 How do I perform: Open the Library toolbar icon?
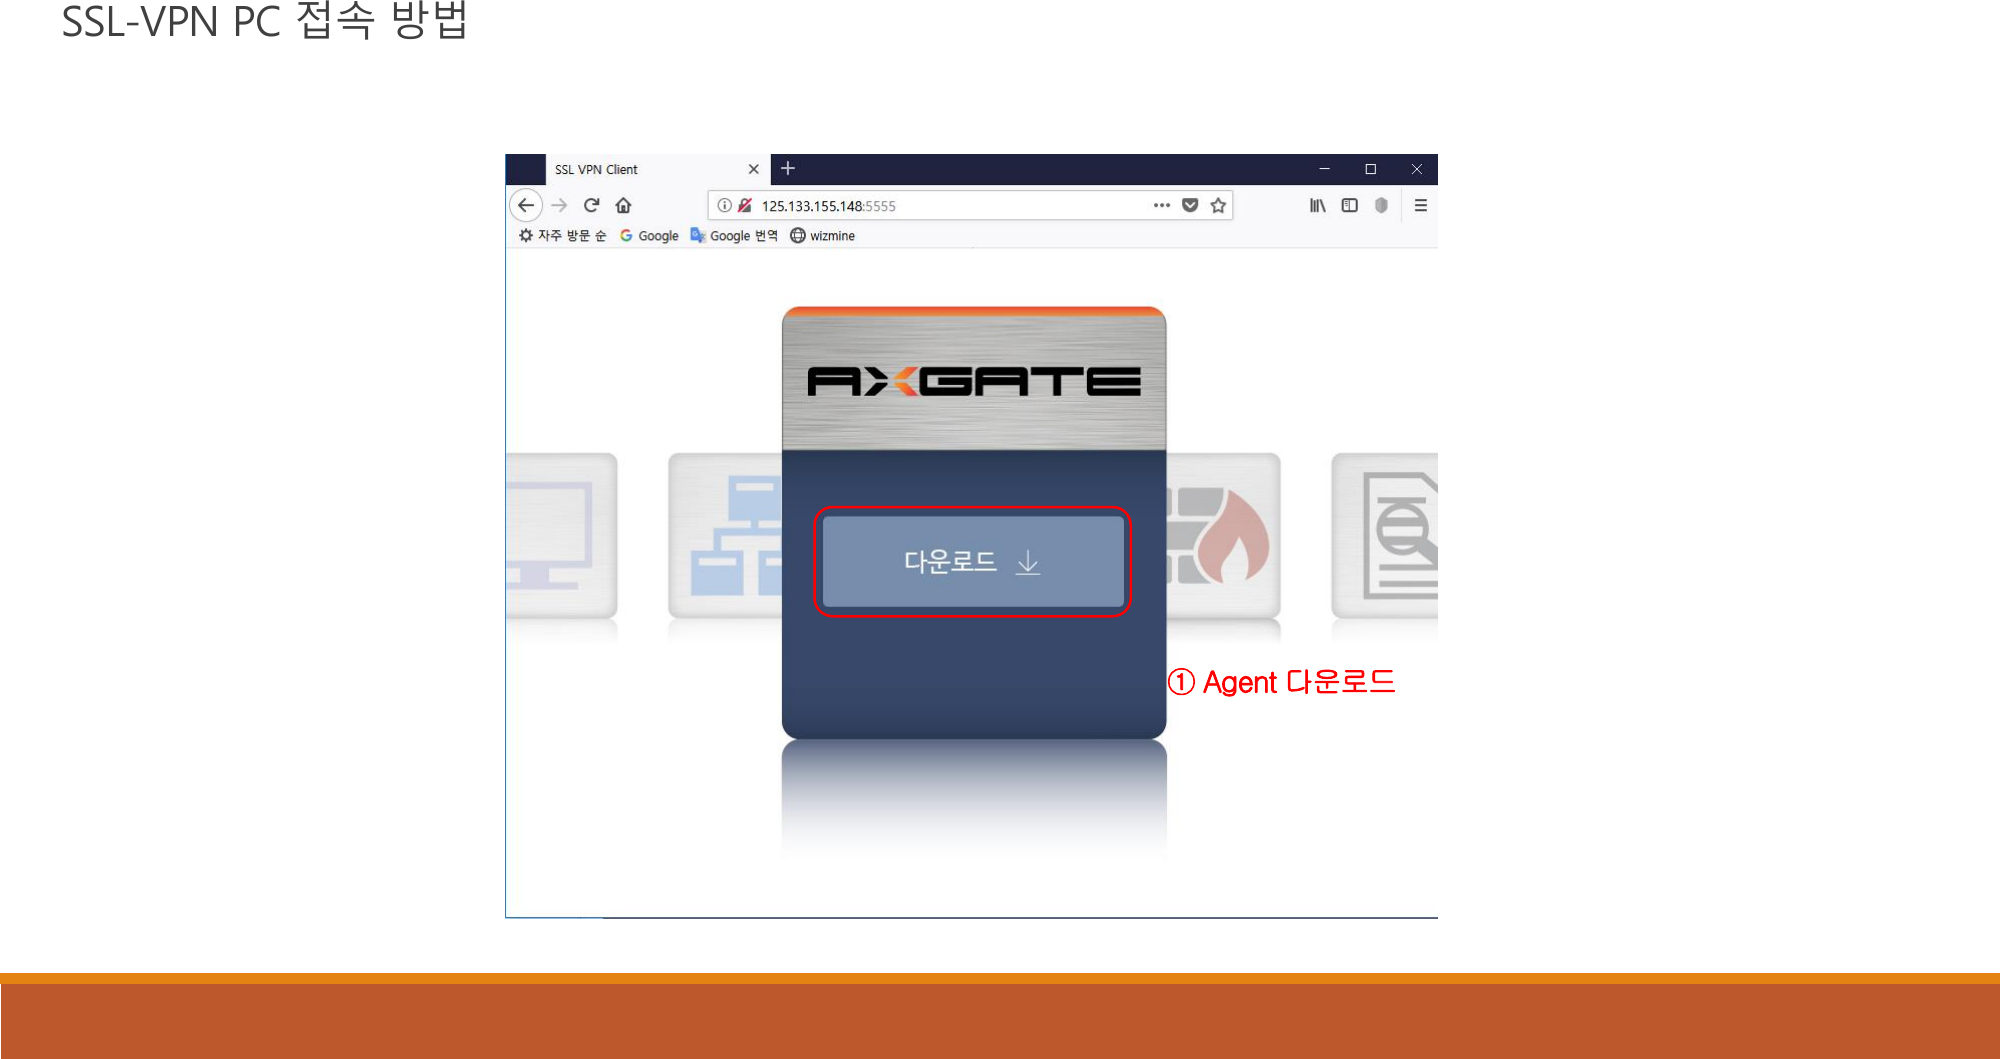pos(1317,205)
